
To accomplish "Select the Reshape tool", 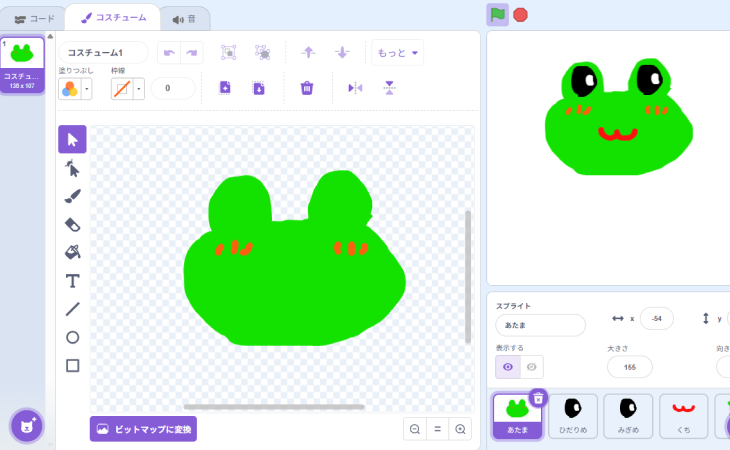I will point(72,168).
